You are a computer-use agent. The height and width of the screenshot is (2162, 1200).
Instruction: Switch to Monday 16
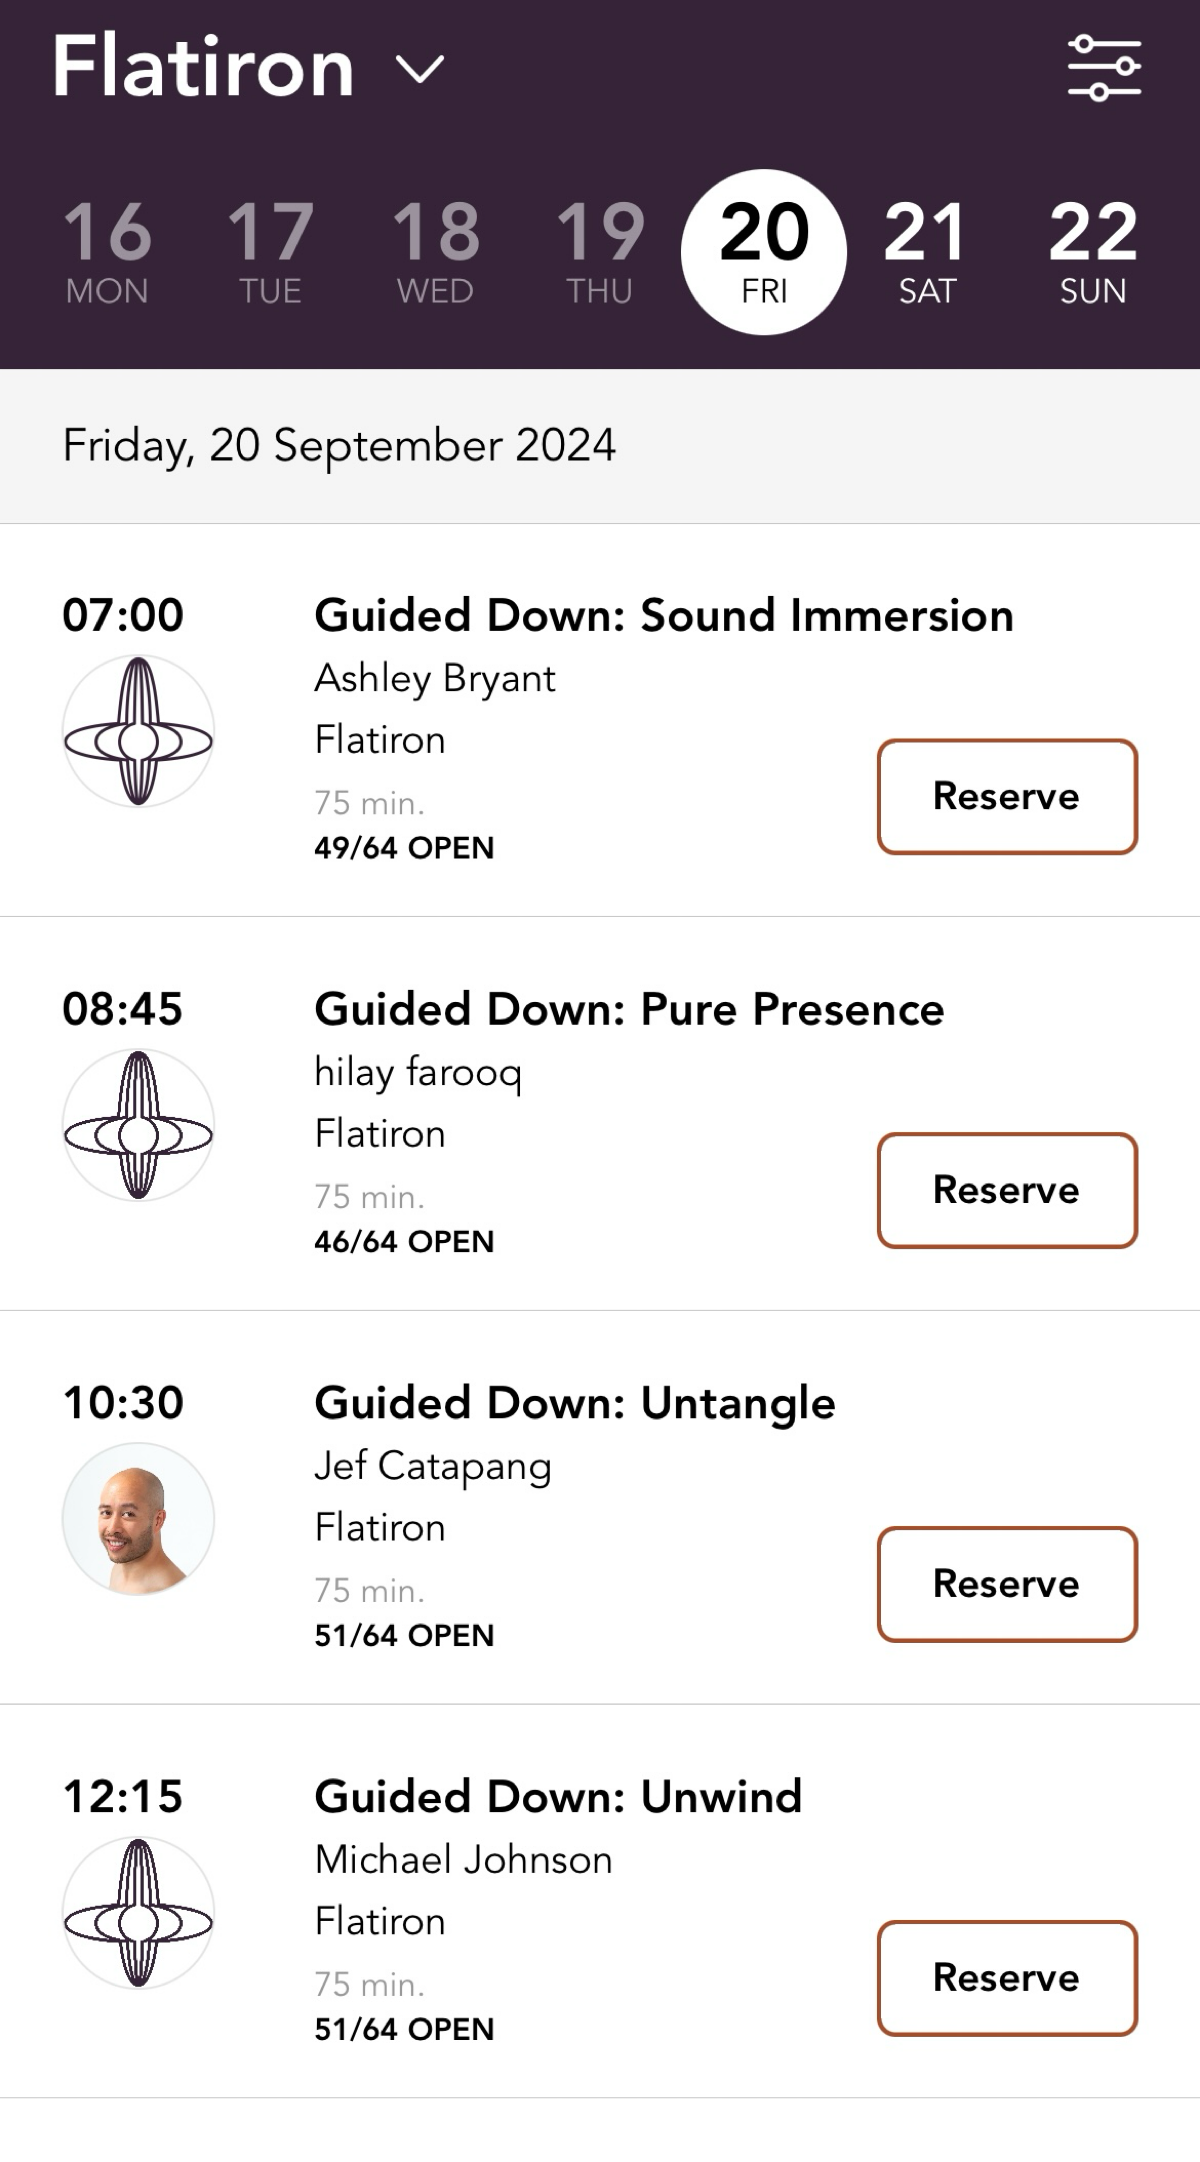tap(107, 251)
